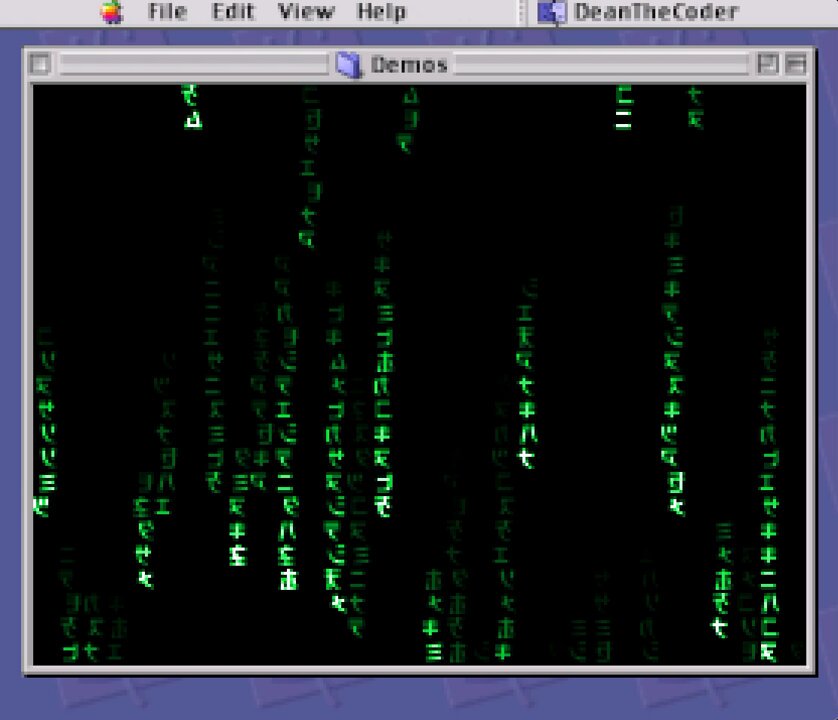
Task: Click the Demos title text
Action: [x=409, y=65]
